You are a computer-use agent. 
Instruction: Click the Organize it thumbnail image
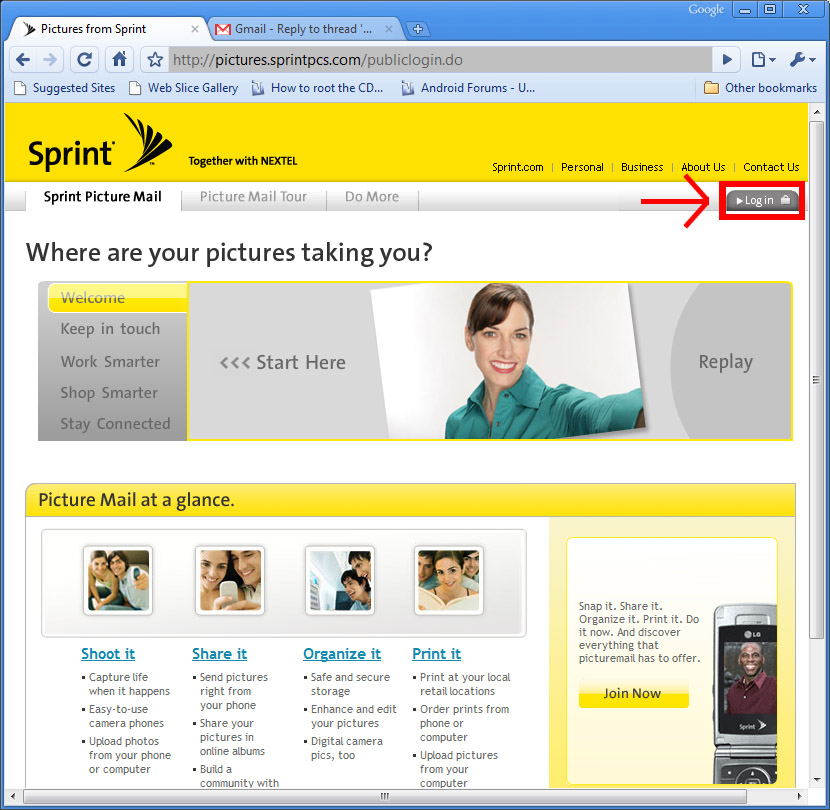click(x=340, y=581)
